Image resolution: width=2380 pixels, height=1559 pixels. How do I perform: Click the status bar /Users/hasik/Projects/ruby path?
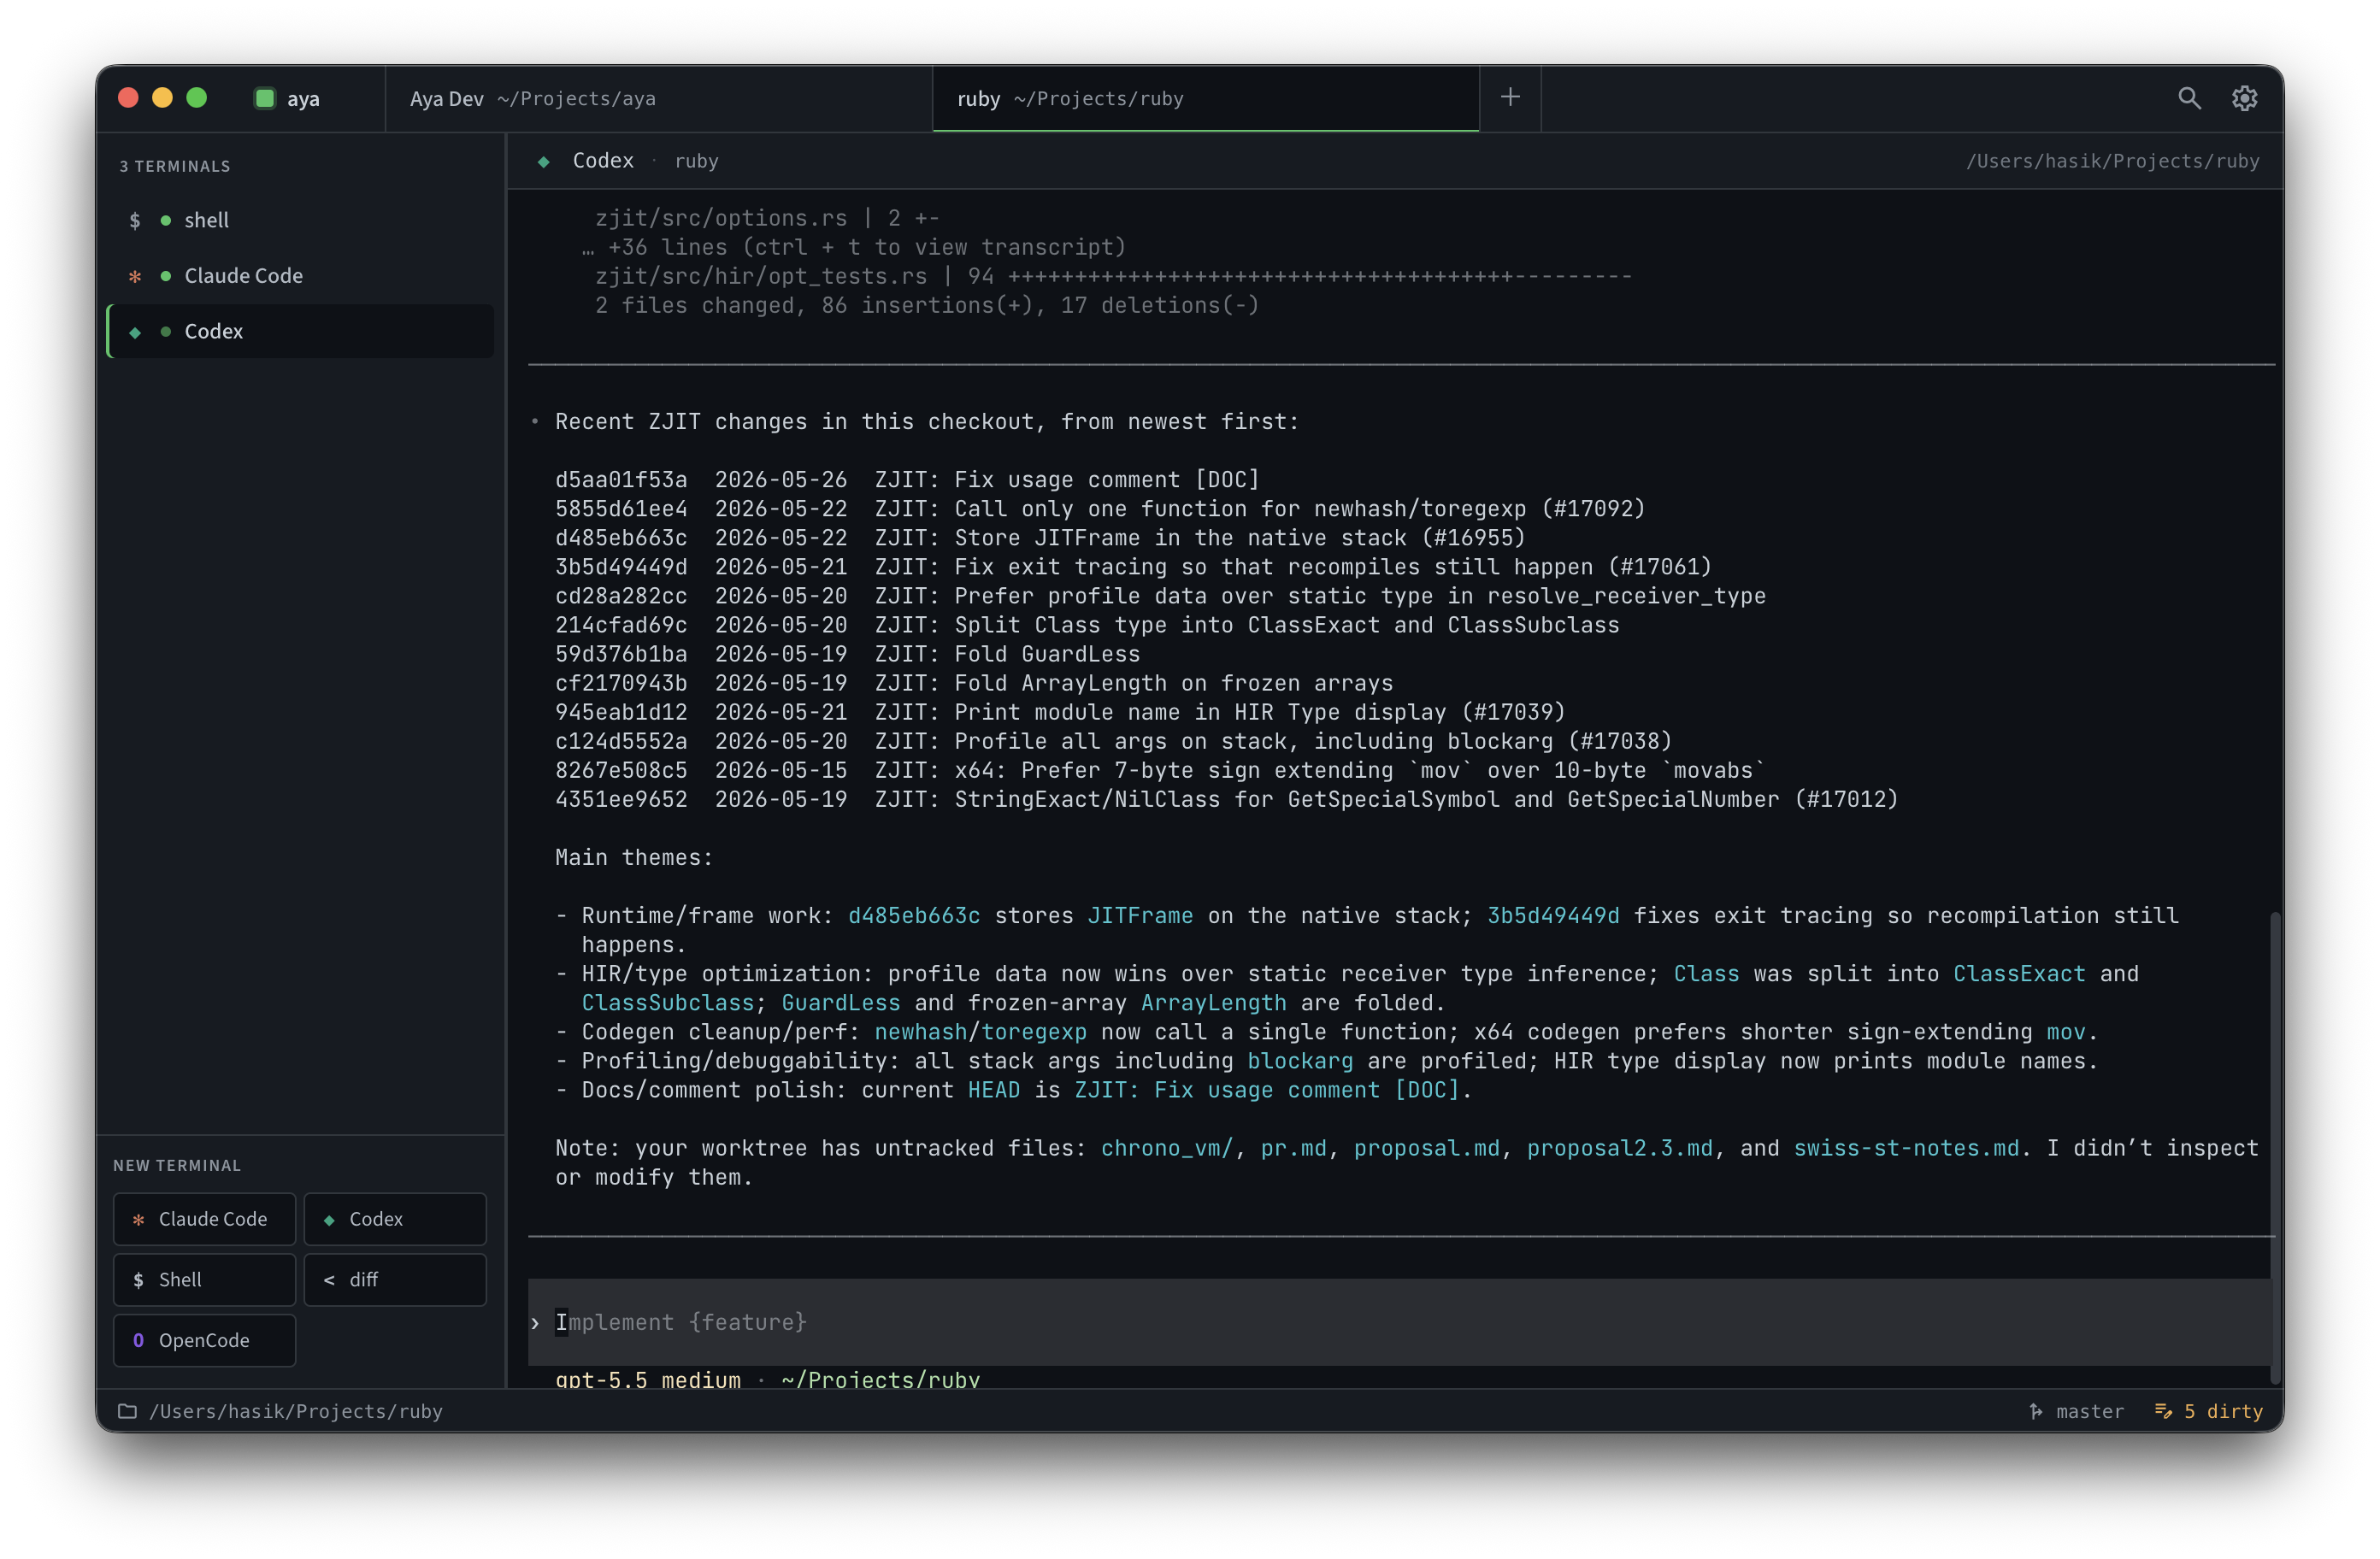tap(296, 1411)
